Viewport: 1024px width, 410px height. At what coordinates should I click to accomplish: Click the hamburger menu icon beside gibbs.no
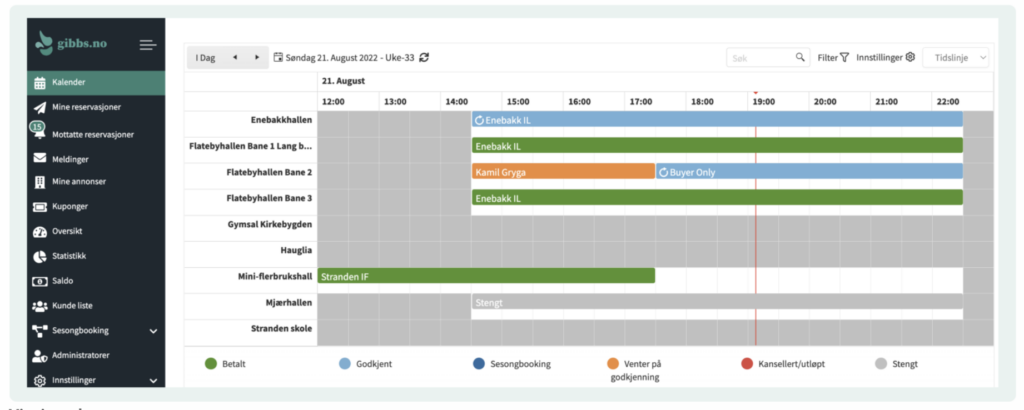click(148, 45)
